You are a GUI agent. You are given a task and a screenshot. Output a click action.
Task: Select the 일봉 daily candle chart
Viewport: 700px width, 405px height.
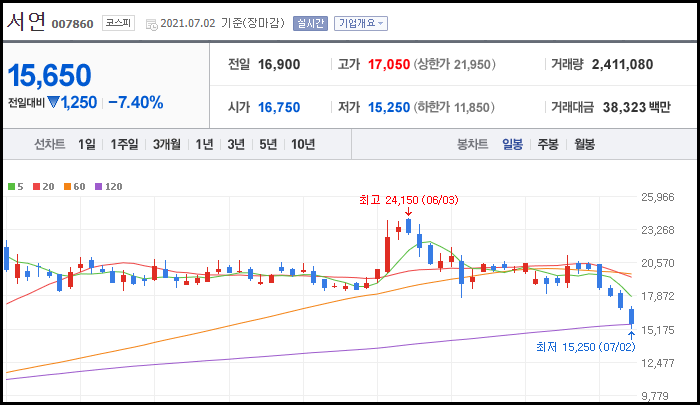pos(512,144)
